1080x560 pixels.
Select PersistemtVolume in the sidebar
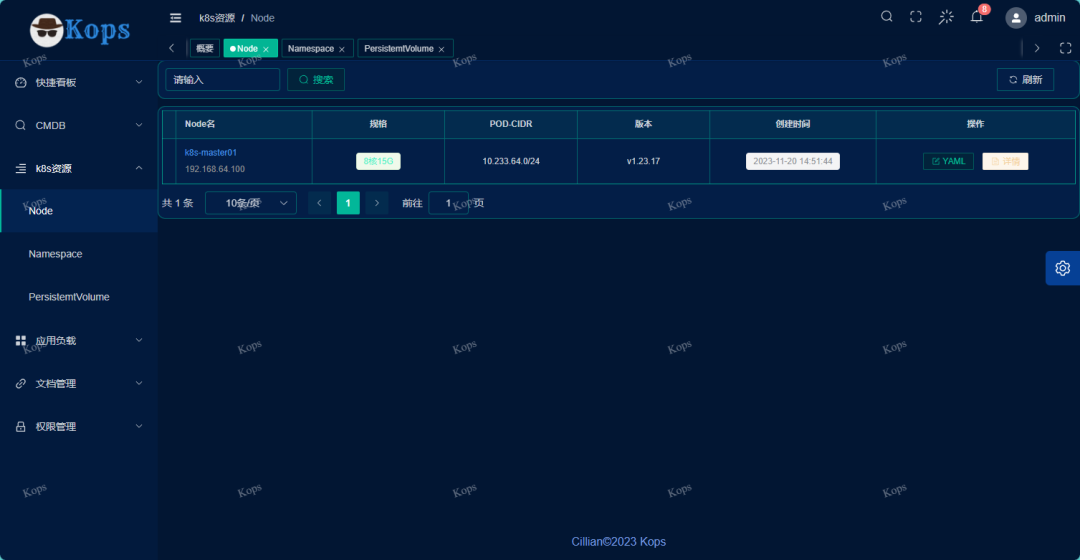point(79,297)
